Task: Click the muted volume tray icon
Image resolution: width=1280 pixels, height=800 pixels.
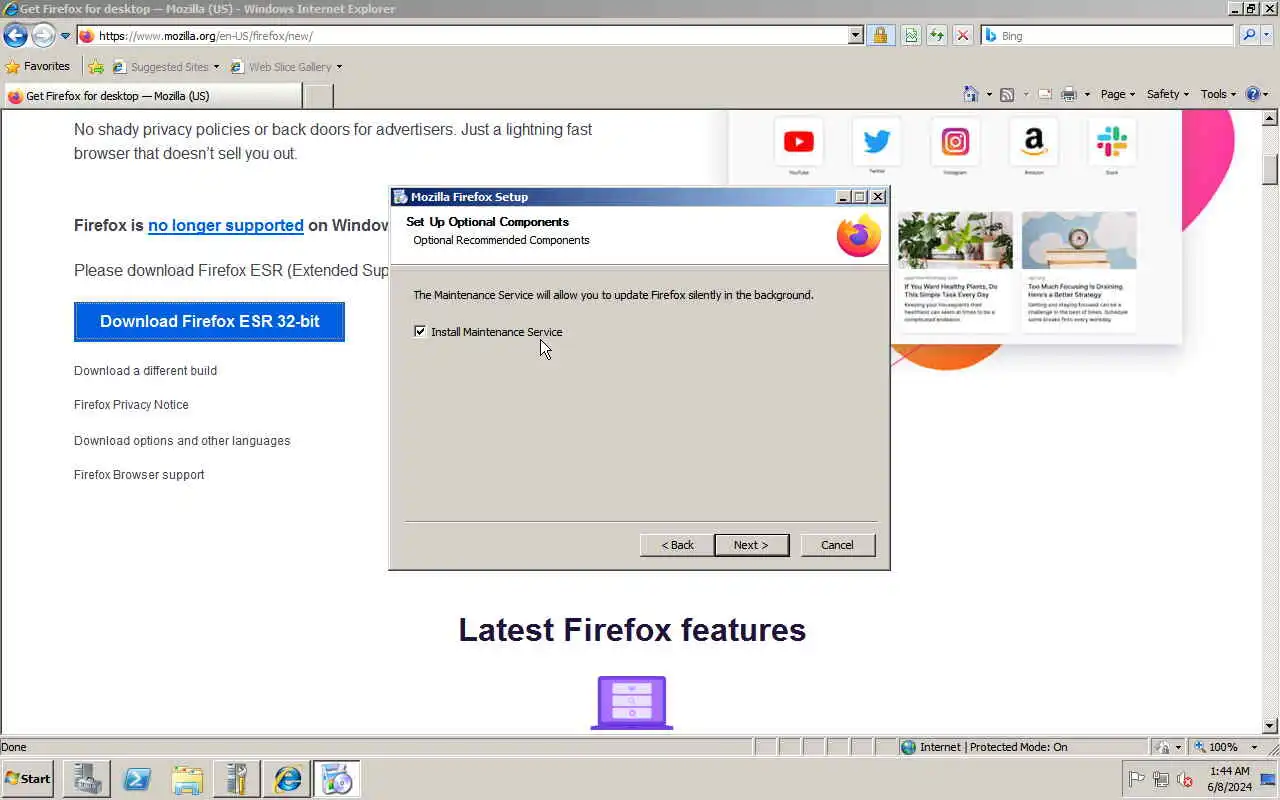Action: coord(1186,780)
